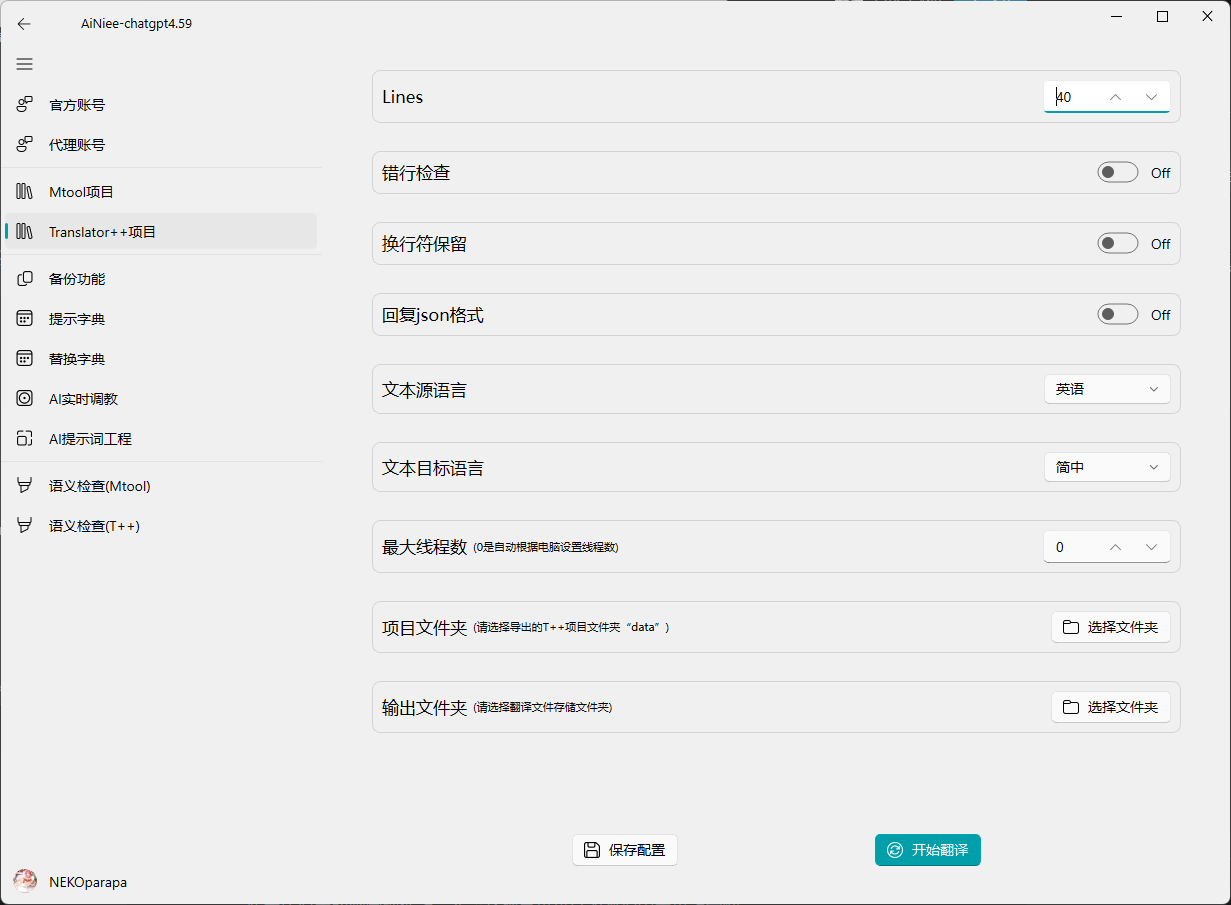Click the 保存配置 button
The width and height of the screenshot is (1231, 905).
[x=625, y=850]
